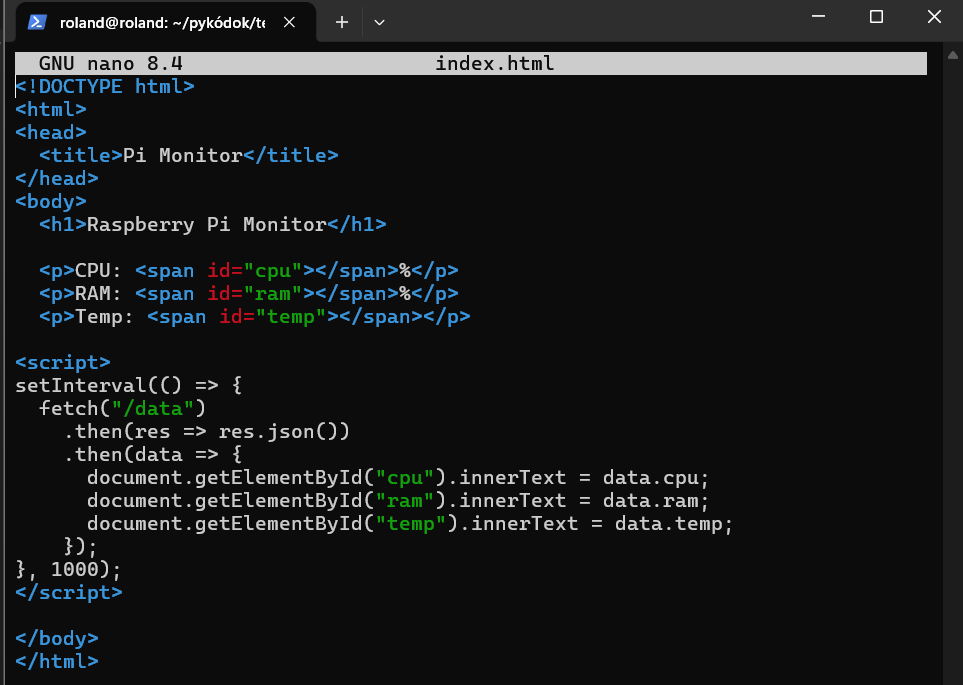Click the opening <body> tag
Viewport: 963px width, 685px height.
pos(51,202)
